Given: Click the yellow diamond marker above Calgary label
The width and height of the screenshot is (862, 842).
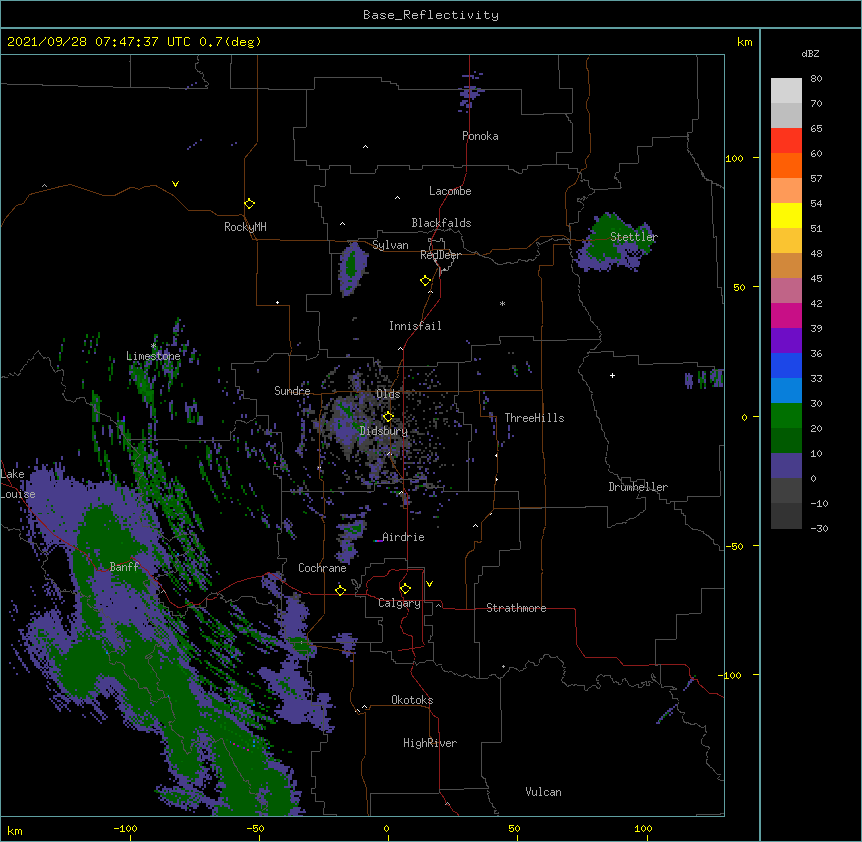Looking at the screenshot, I should [405, 589].
